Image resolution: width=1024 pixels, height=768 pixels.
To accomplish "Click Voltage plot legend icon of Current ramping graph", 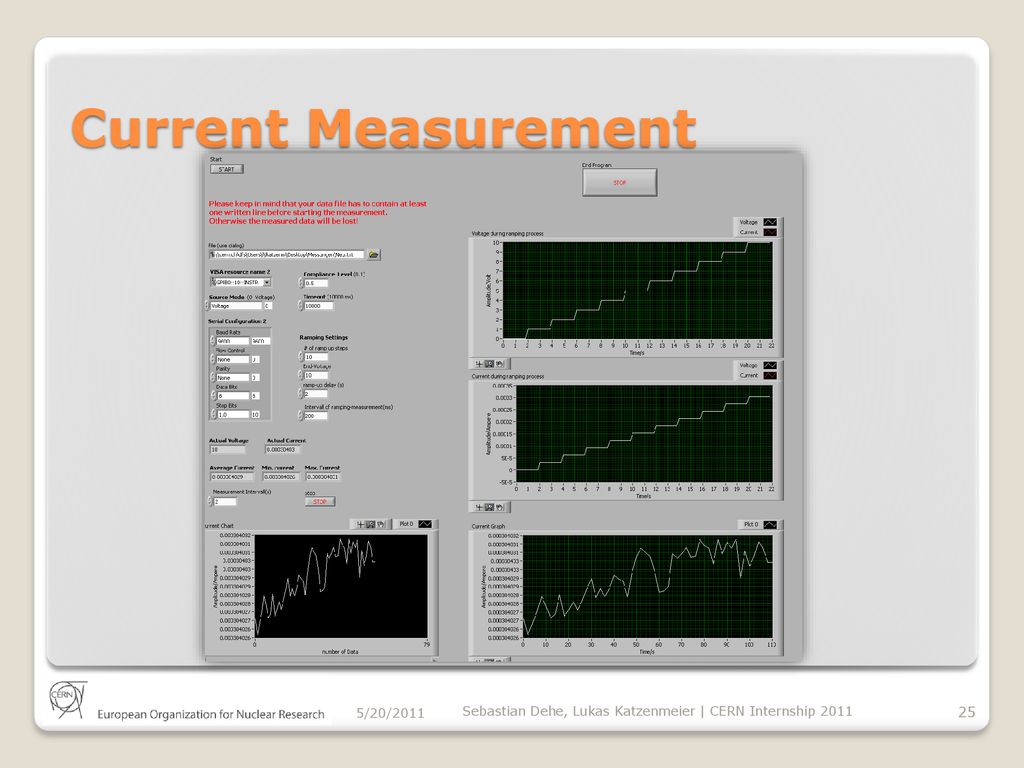I will pos(770,366).
